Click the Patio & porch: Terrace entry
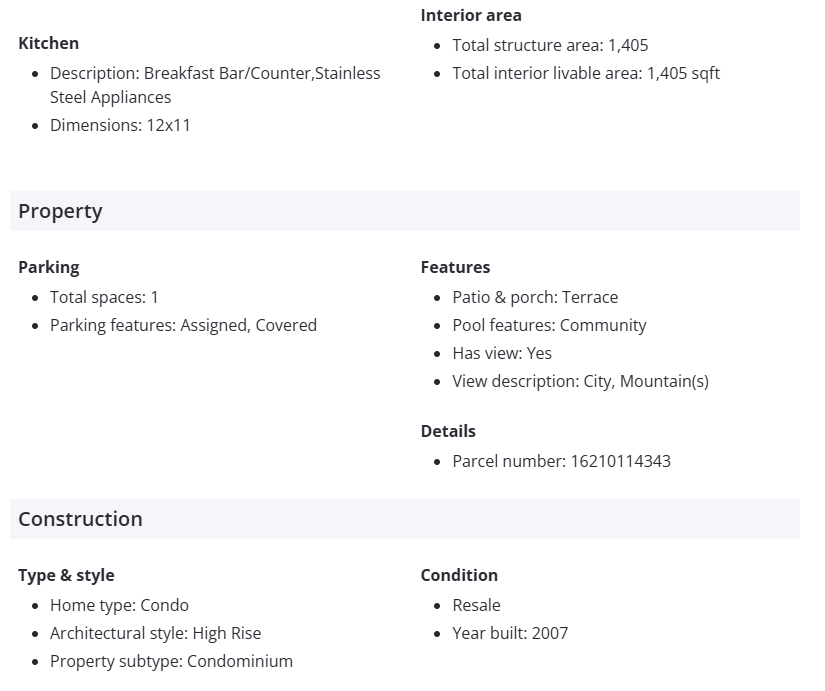825x691 pixels. click(x=535, y=297)
